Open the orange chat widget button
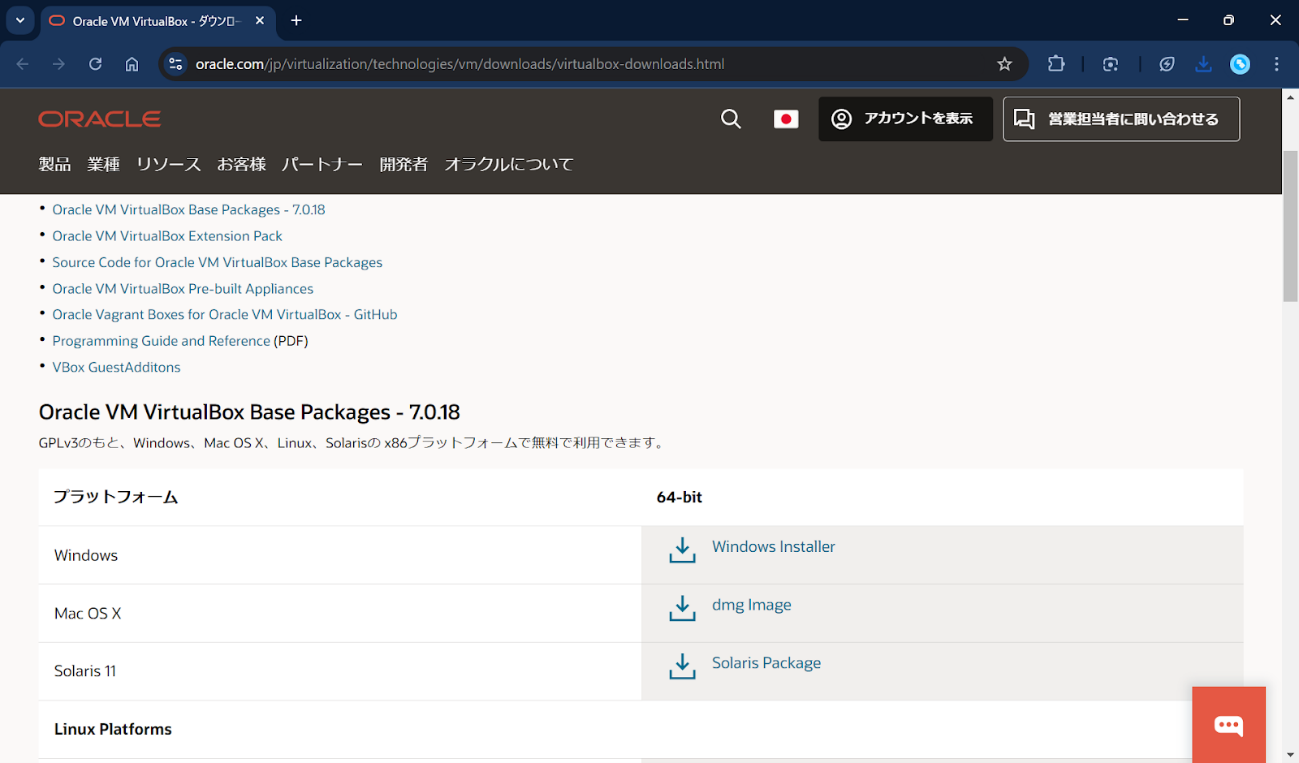Screen dimensions: 1299x763 (1229, 725)
